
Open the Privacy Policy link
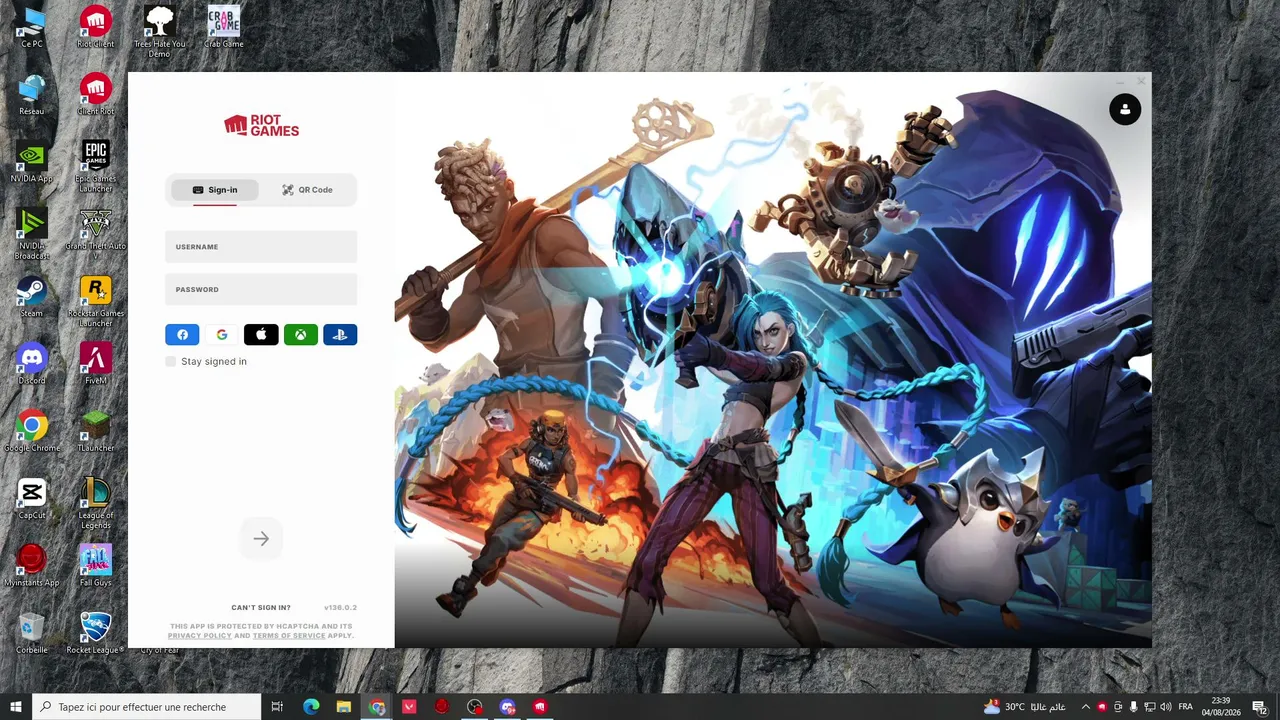200,636
